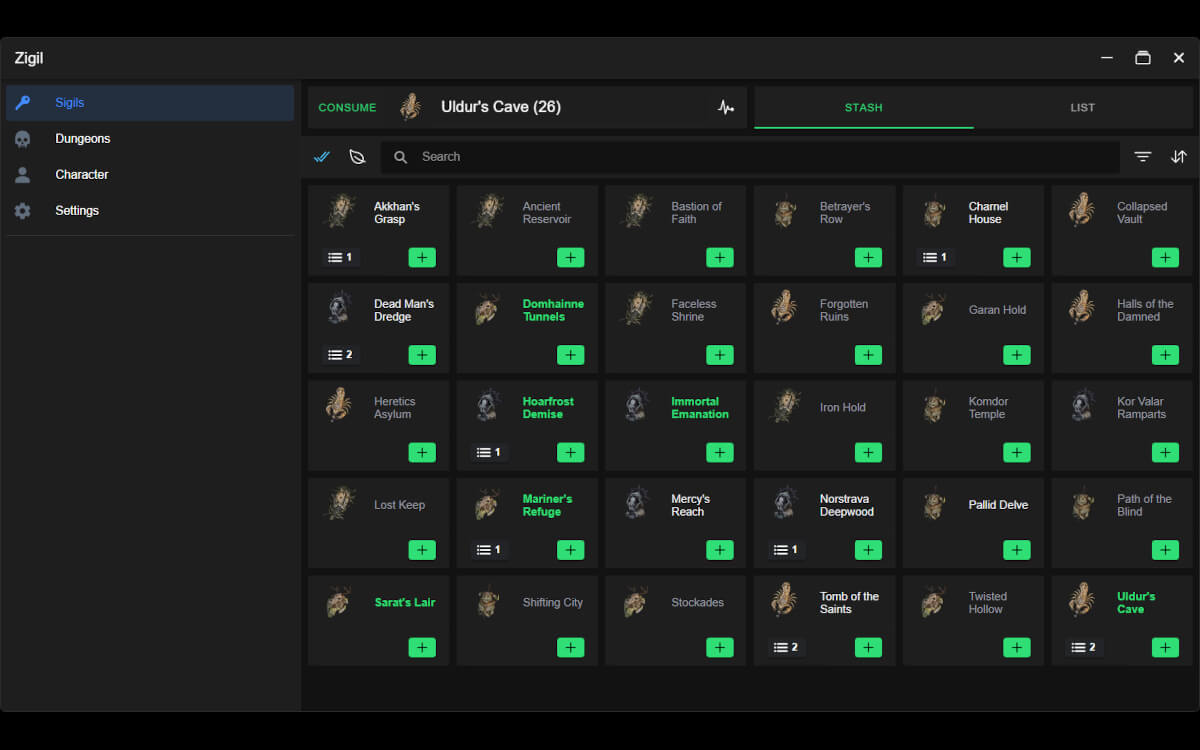This screenshot has width=1200, height=750.
Task: Open Character page in the sidebar
Action: (81, 175)
